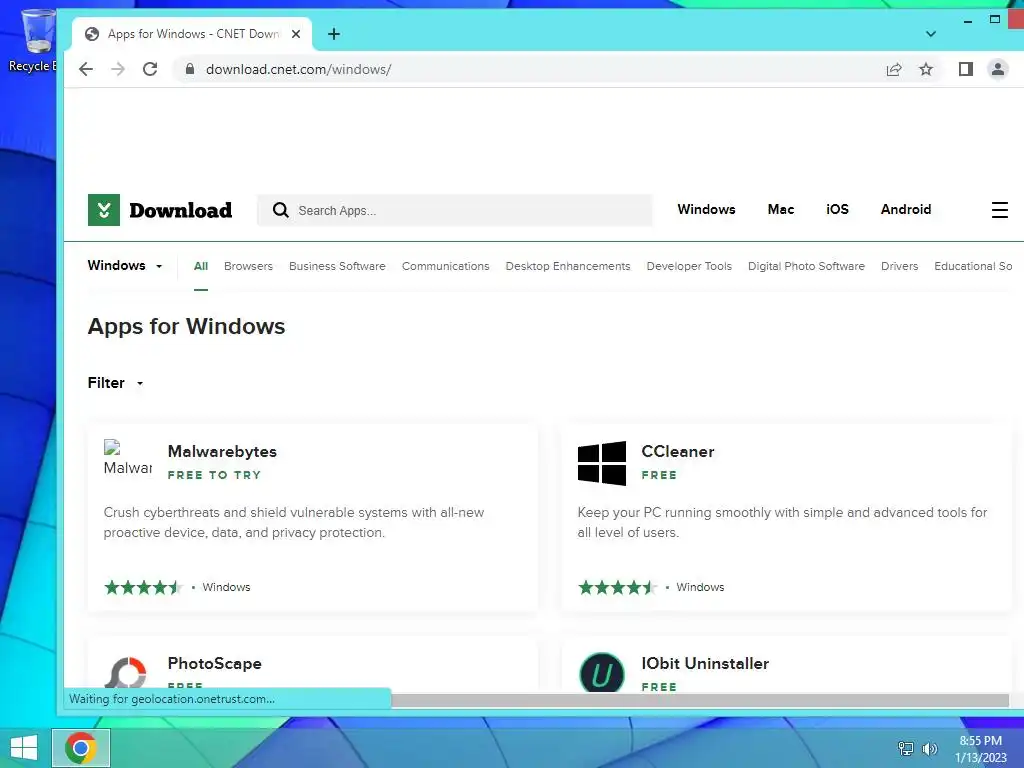Click the search magnifier icon
This screenshot has width=1024, height=768.
[281, 210]
